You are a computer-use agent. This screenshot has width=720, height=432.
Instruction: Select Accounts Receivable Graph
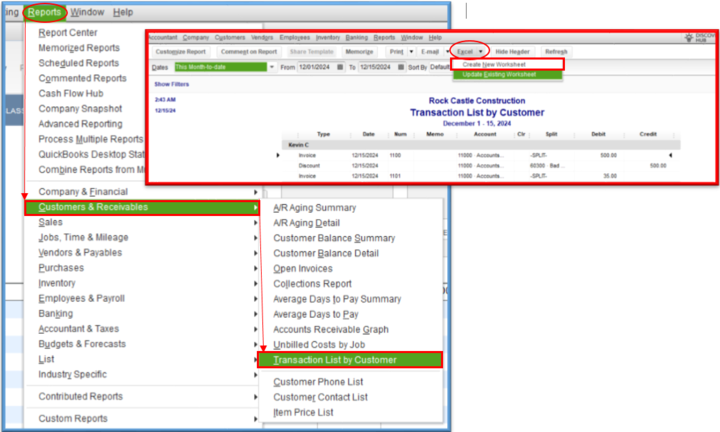pyautogui.click(x=331, y=330)
